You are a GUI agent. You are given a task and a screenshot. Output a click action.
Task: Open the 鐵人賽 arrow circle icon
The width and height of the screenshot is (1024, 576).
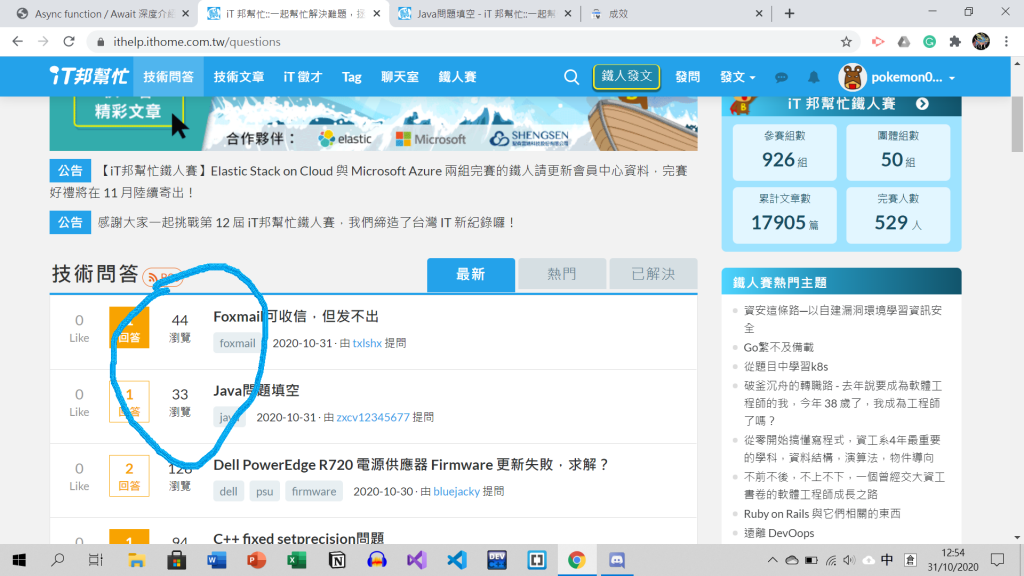point(922,104)
